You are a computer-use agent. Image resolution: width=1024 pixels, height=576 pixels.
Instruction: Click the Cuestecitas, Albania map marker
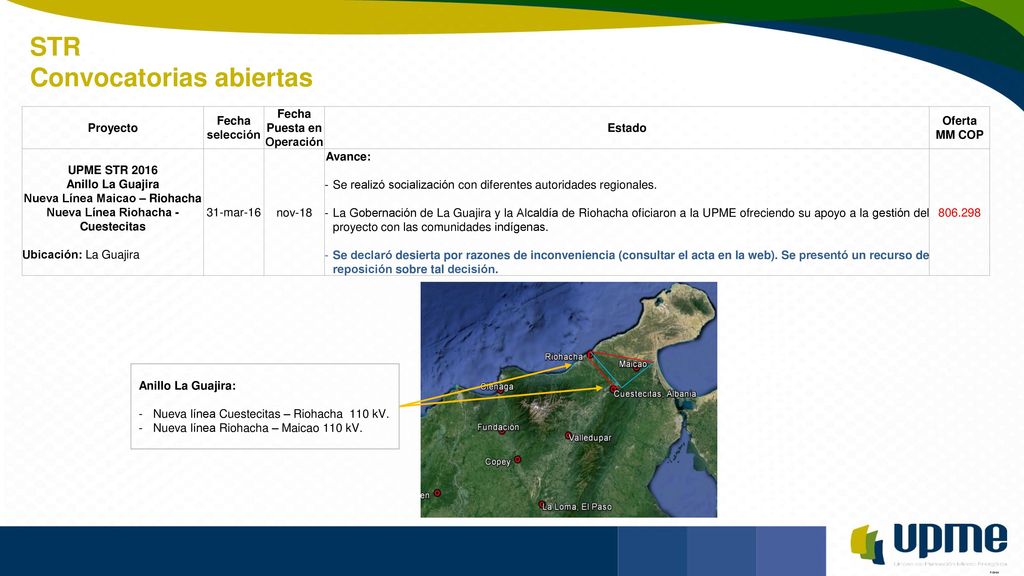click(613, 389)
